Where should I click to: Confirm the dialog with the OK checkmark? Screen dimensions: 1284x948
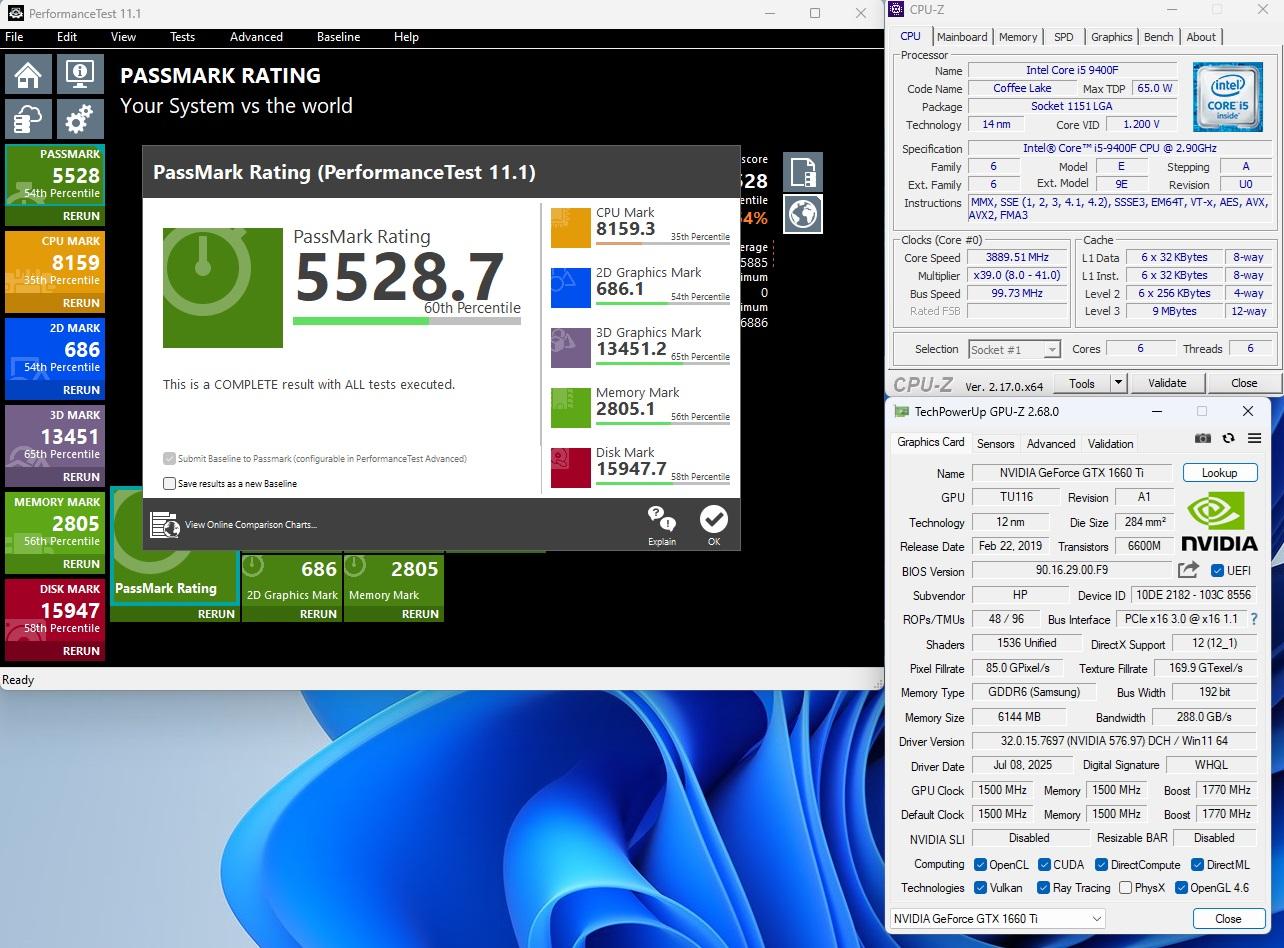(x=714, y=526)
